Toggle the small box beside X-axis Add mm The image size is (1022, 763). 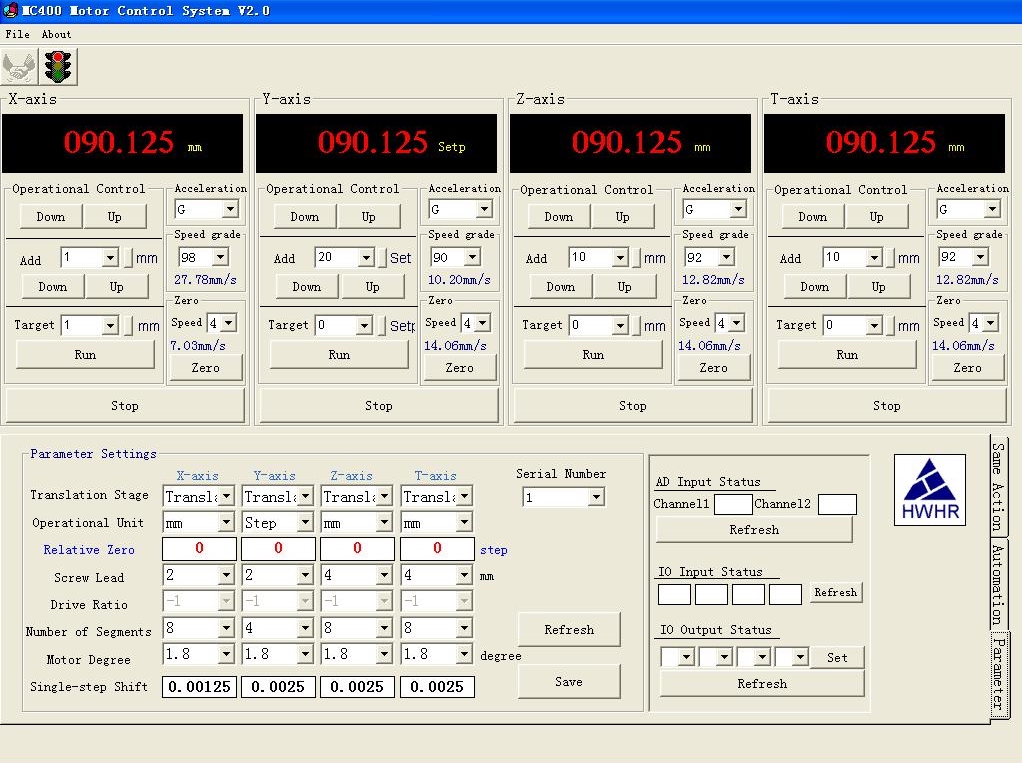click(x=127, y=259)
